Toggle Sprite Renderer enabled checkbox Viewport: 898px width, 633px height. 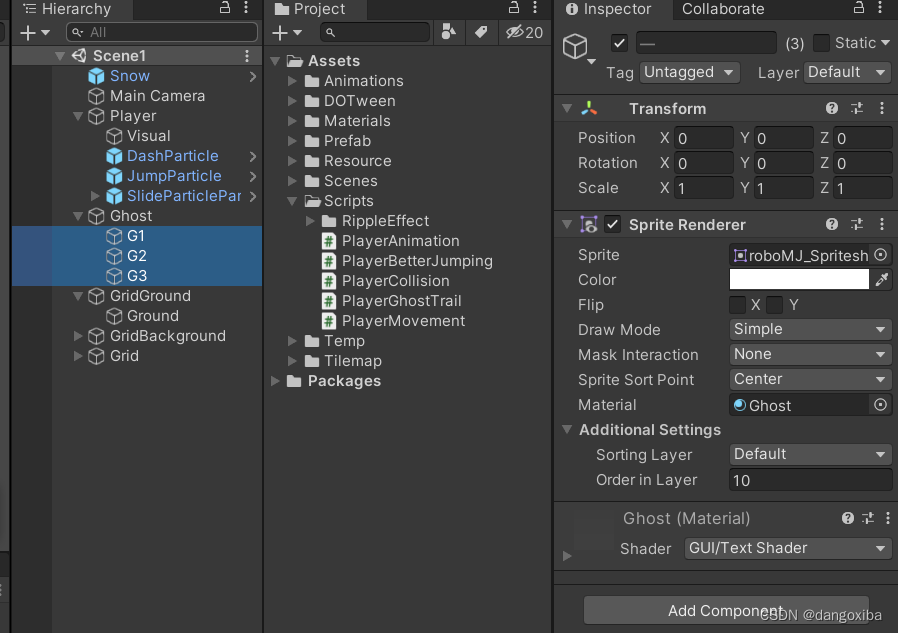click(x=612, y=225)
